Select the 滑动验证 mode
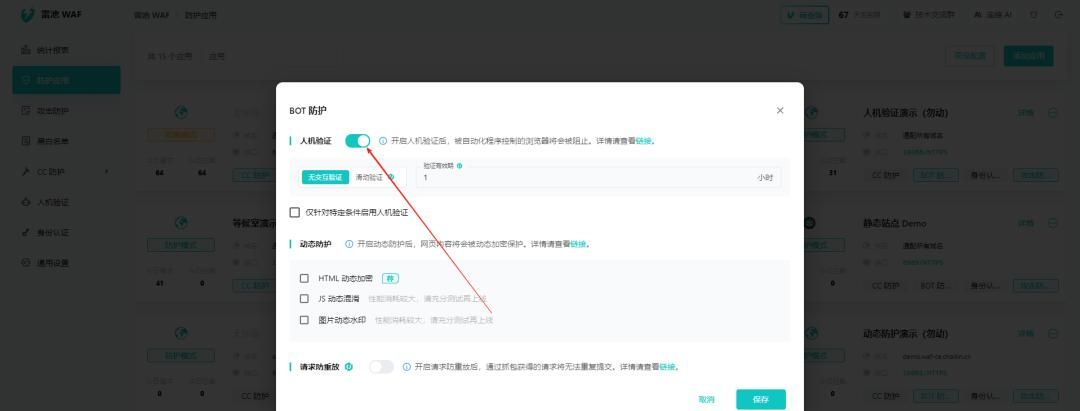 (368, 177)
